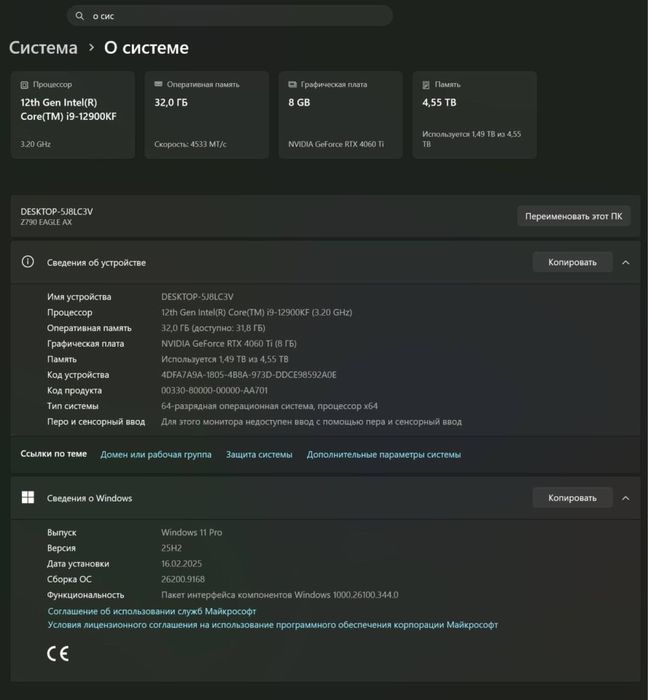Select the 'Пакет интерфейса компонентов Windows' value
Screen dimensions: 648x700
tap(280, 595)
